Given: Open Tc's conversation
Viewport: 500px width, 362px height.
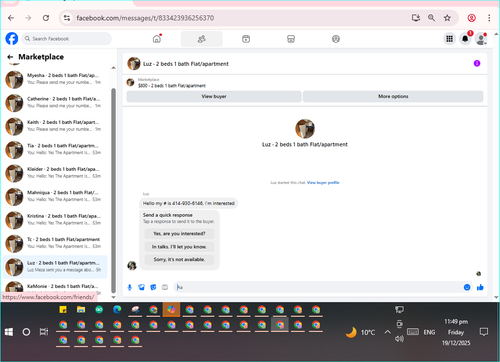Looking at the screenshot, I should click(x=55, y=243).
